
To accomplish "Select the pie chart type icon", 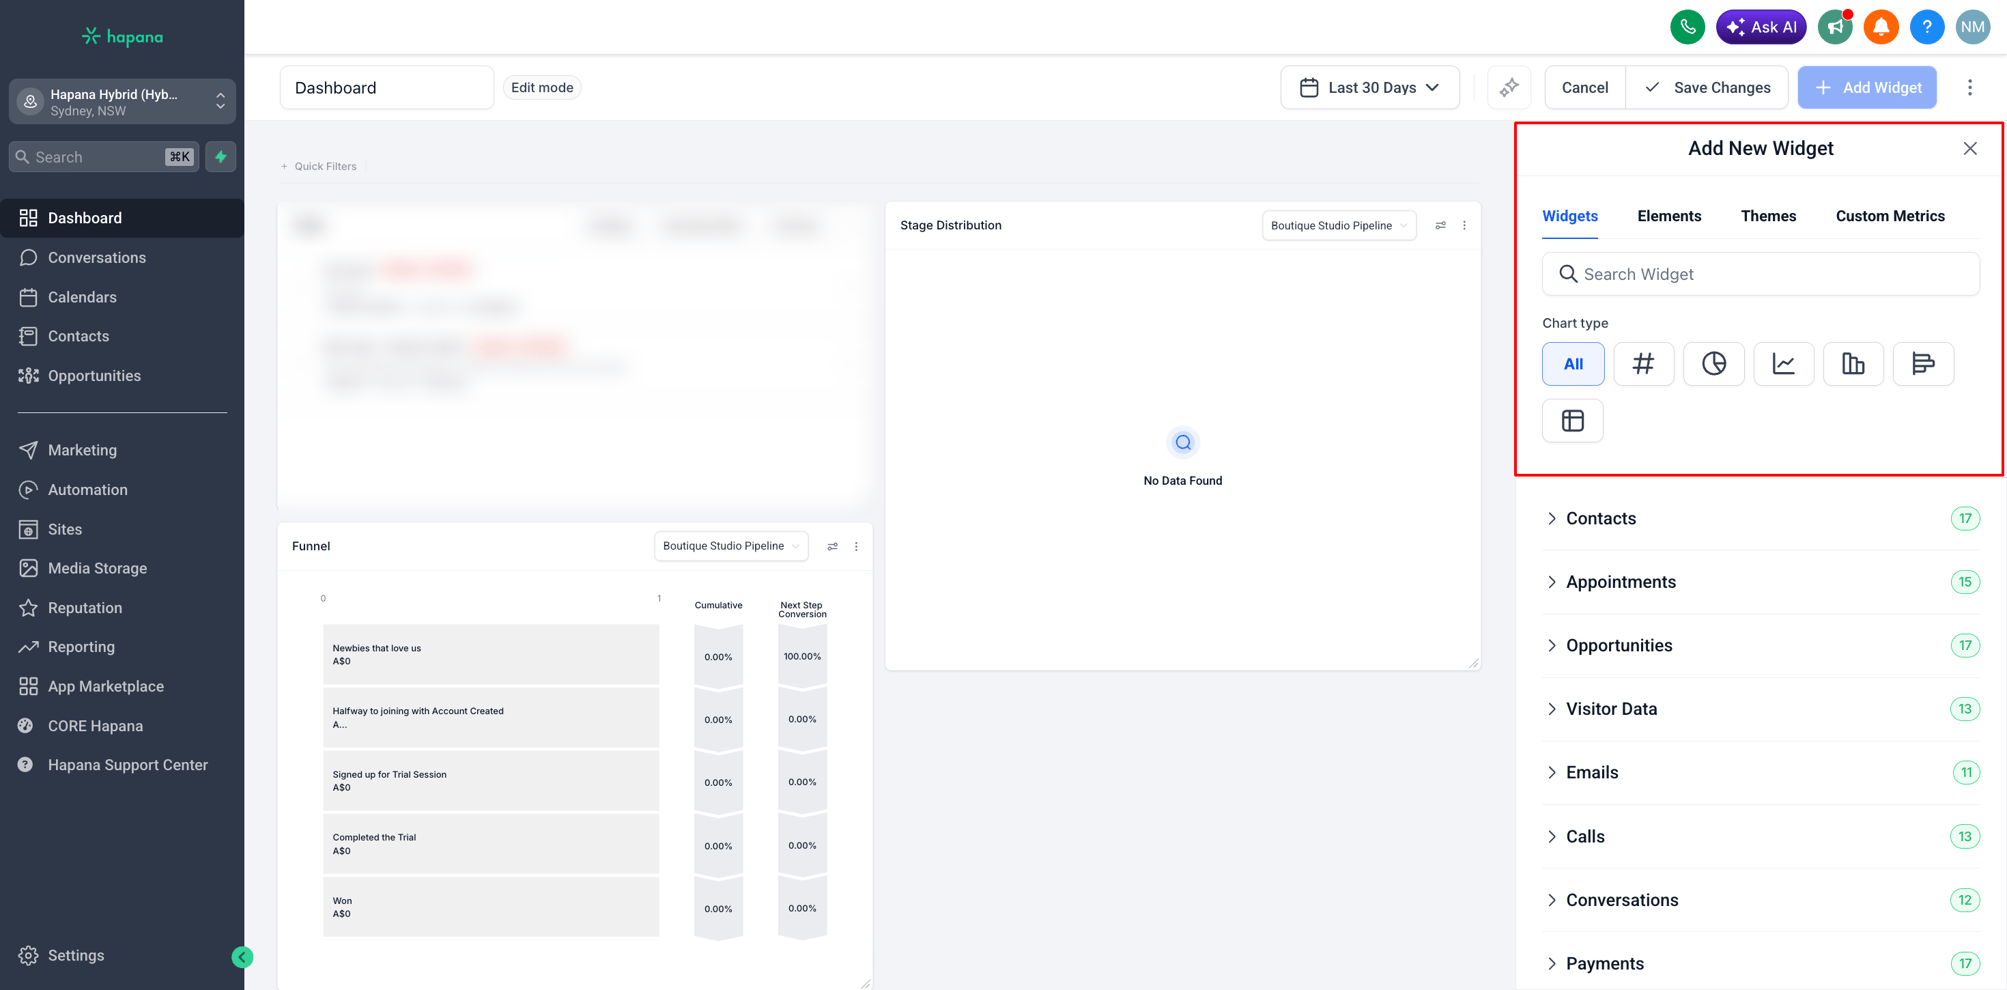I will pos(1713,364).
